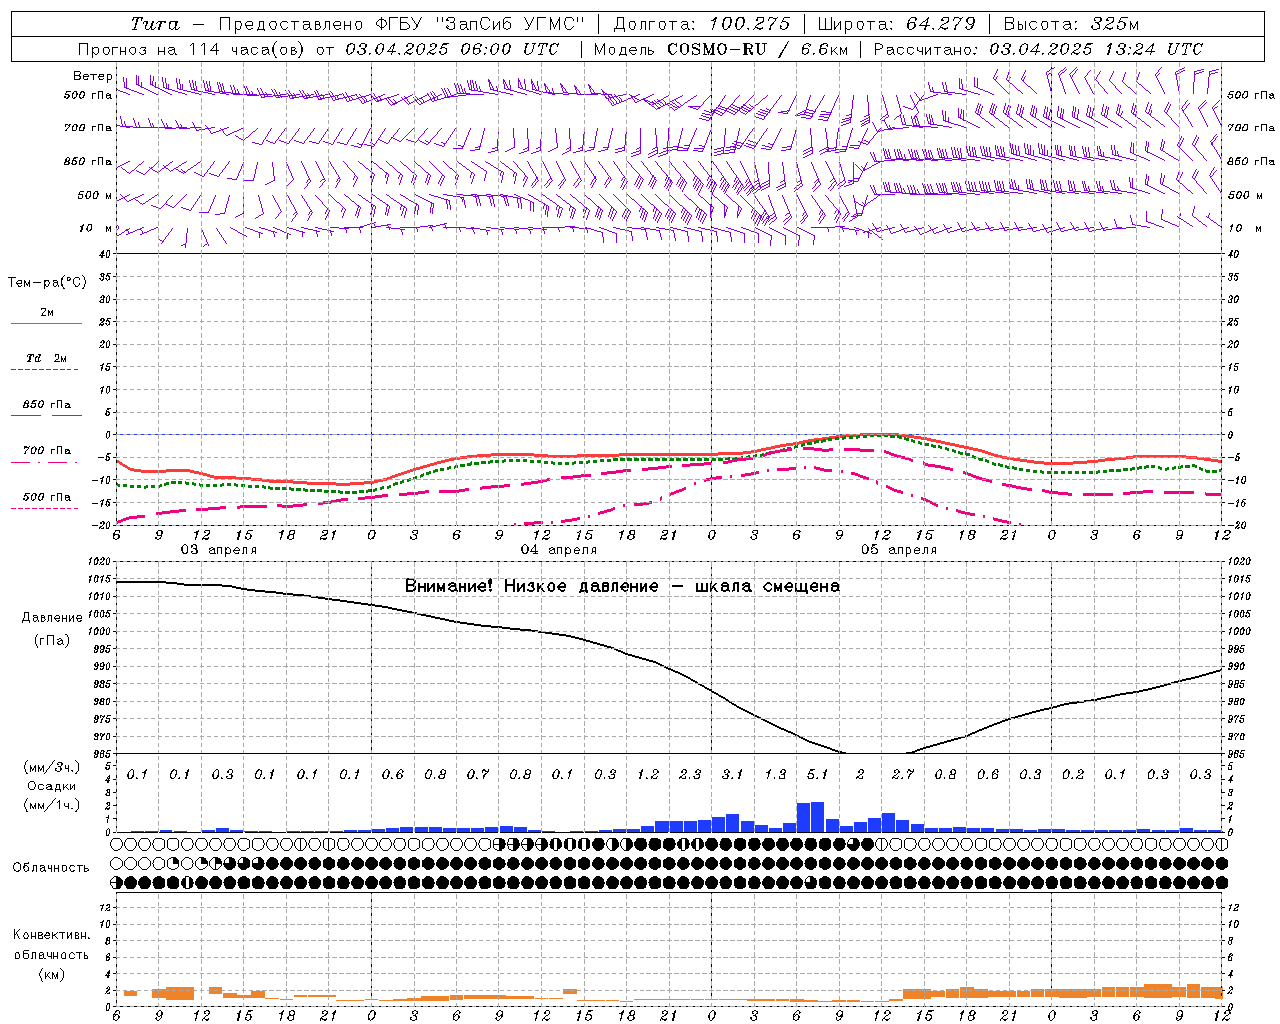Click the "Ветер" wind panel label
The height and width of the screenshot is (1024, 1280).
pyautogui.click(x=92, y=76)
